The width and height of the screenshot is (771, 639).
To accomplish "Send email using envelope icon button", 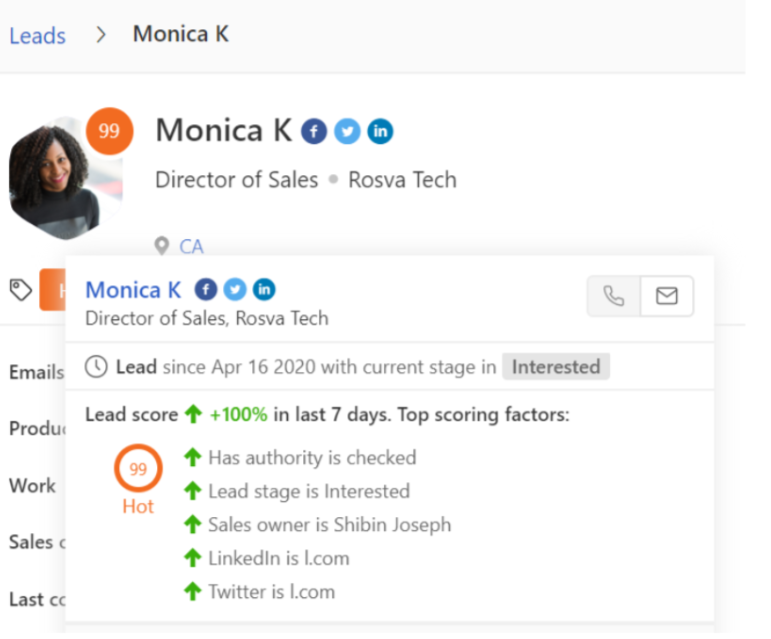I will point(667,296).
